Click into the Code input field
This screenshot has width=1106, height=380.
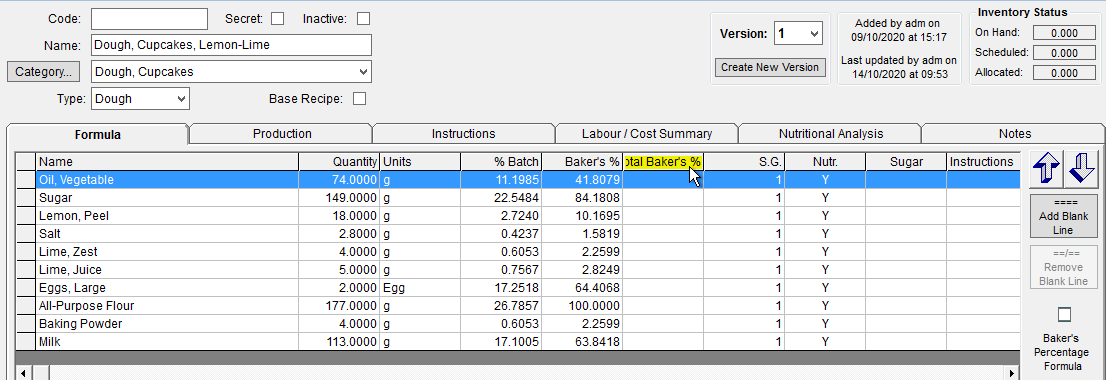(x=150, y=19)
